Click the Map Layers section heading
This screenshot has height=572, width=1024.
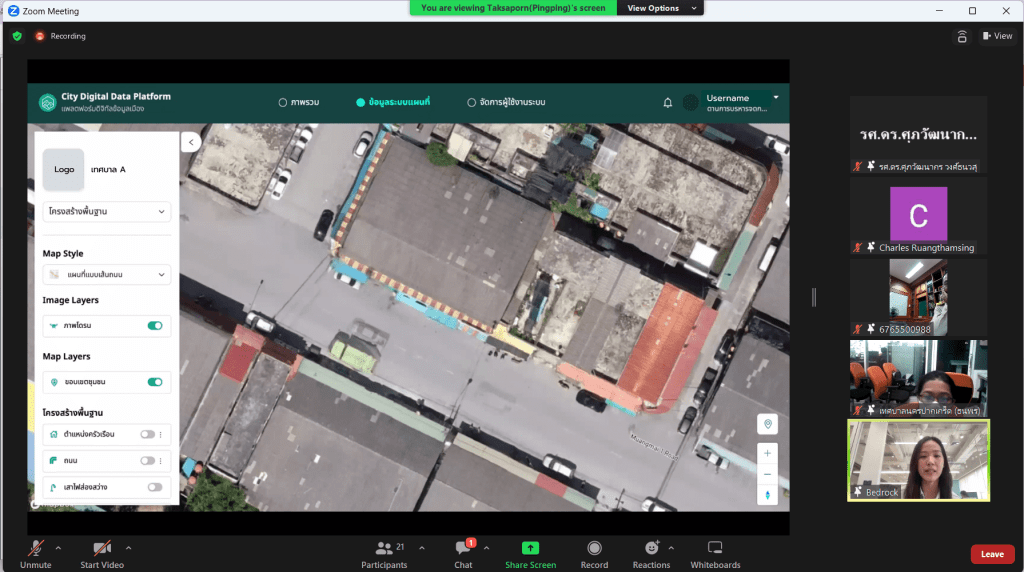(67, 357)
